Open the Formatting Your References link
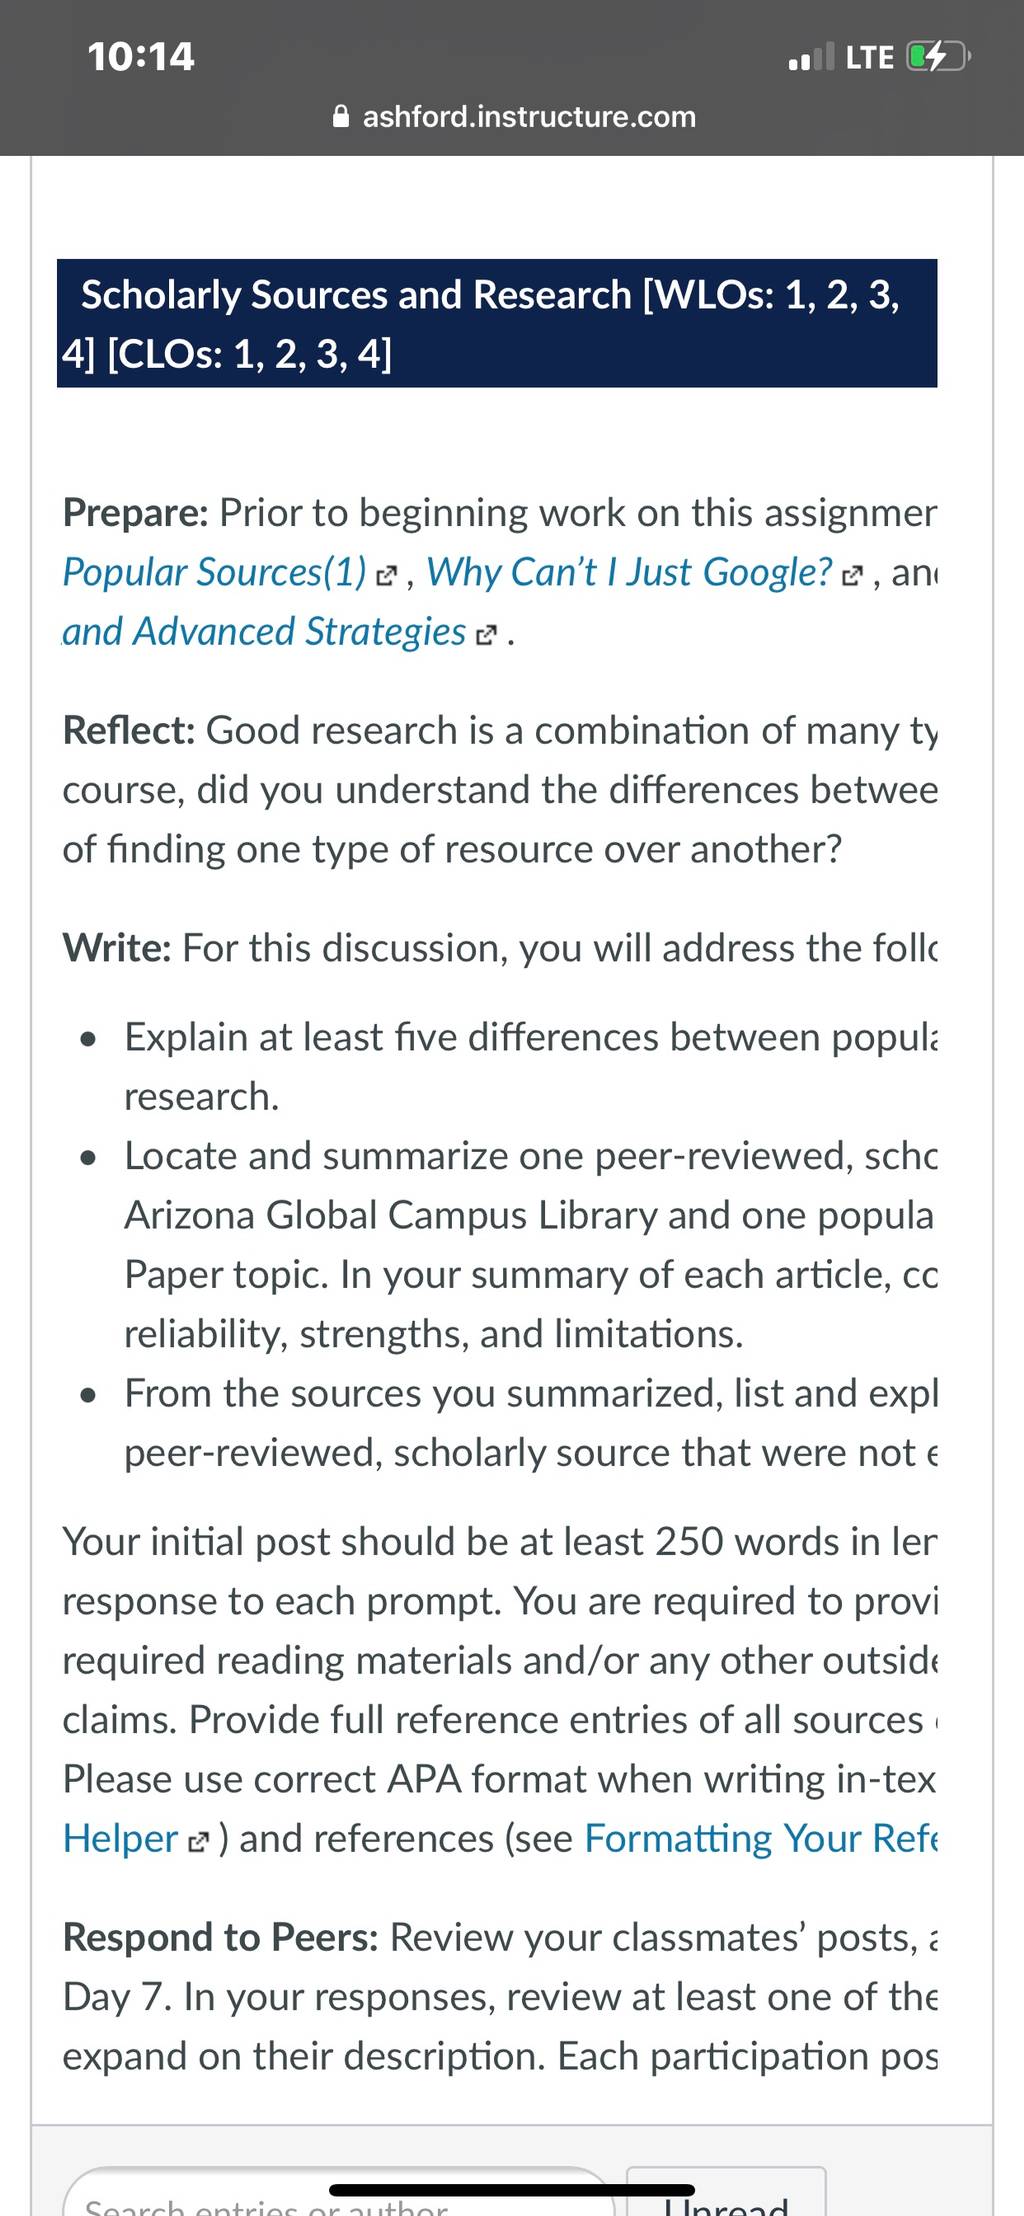1024x2216 pixels. point(761,1838)
